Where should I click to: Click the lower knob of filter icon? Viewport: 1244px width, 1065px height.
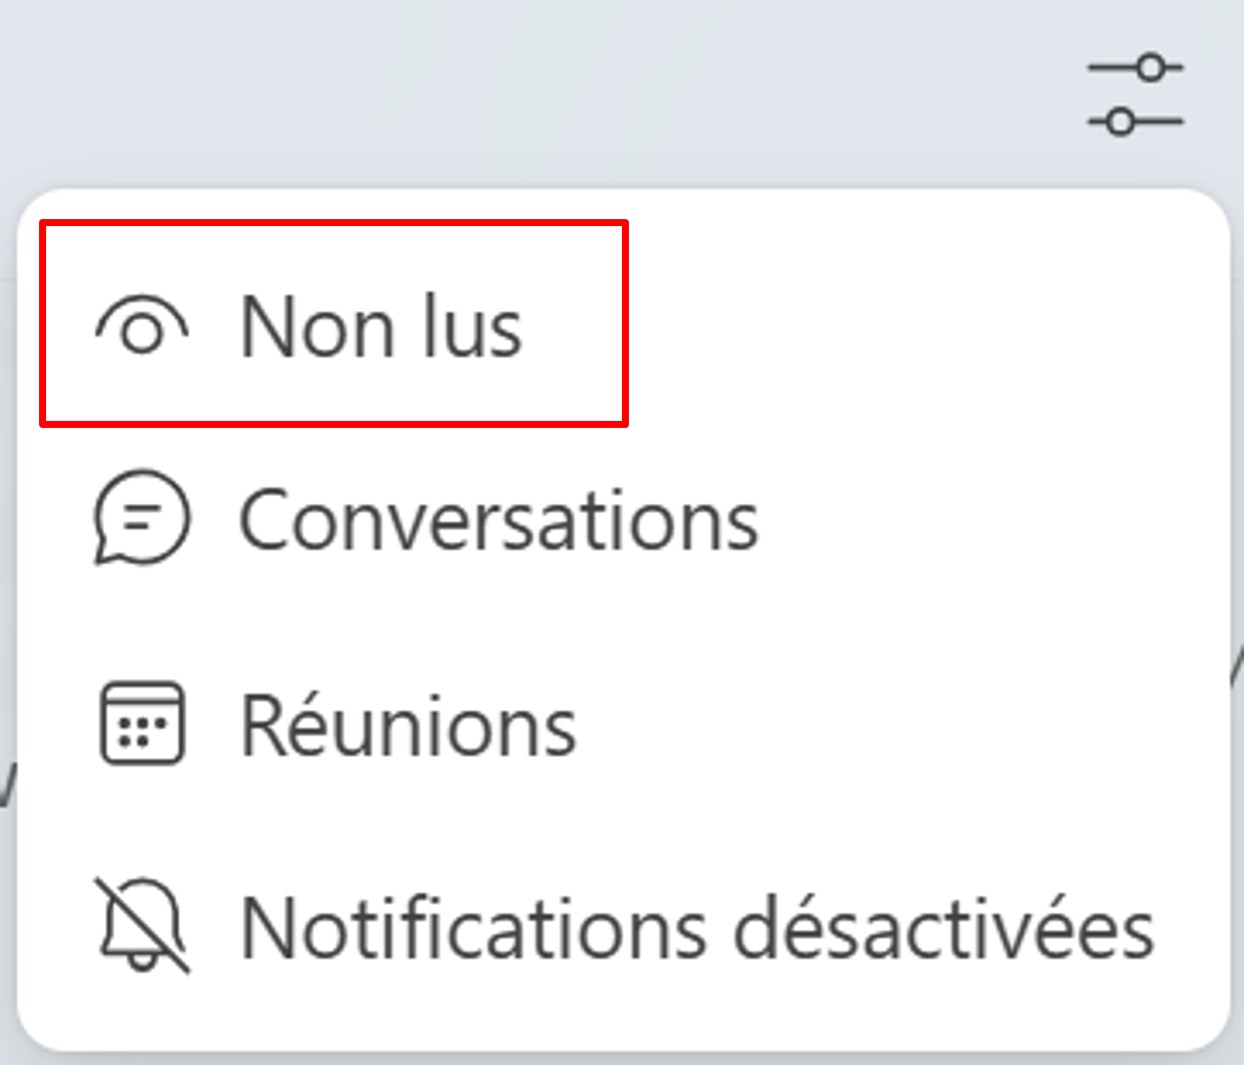tap(1121, 122)
